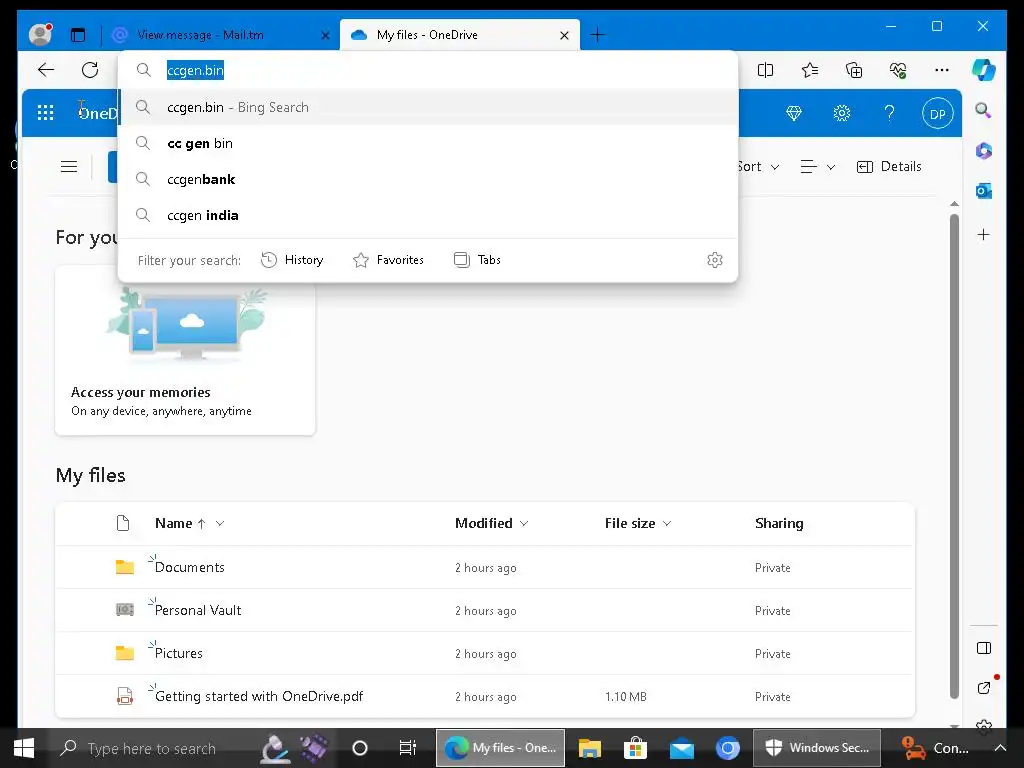Screen dimensions: 1024x768
Task: Open the DP account manager avatar
Action: tap(938, 114)
